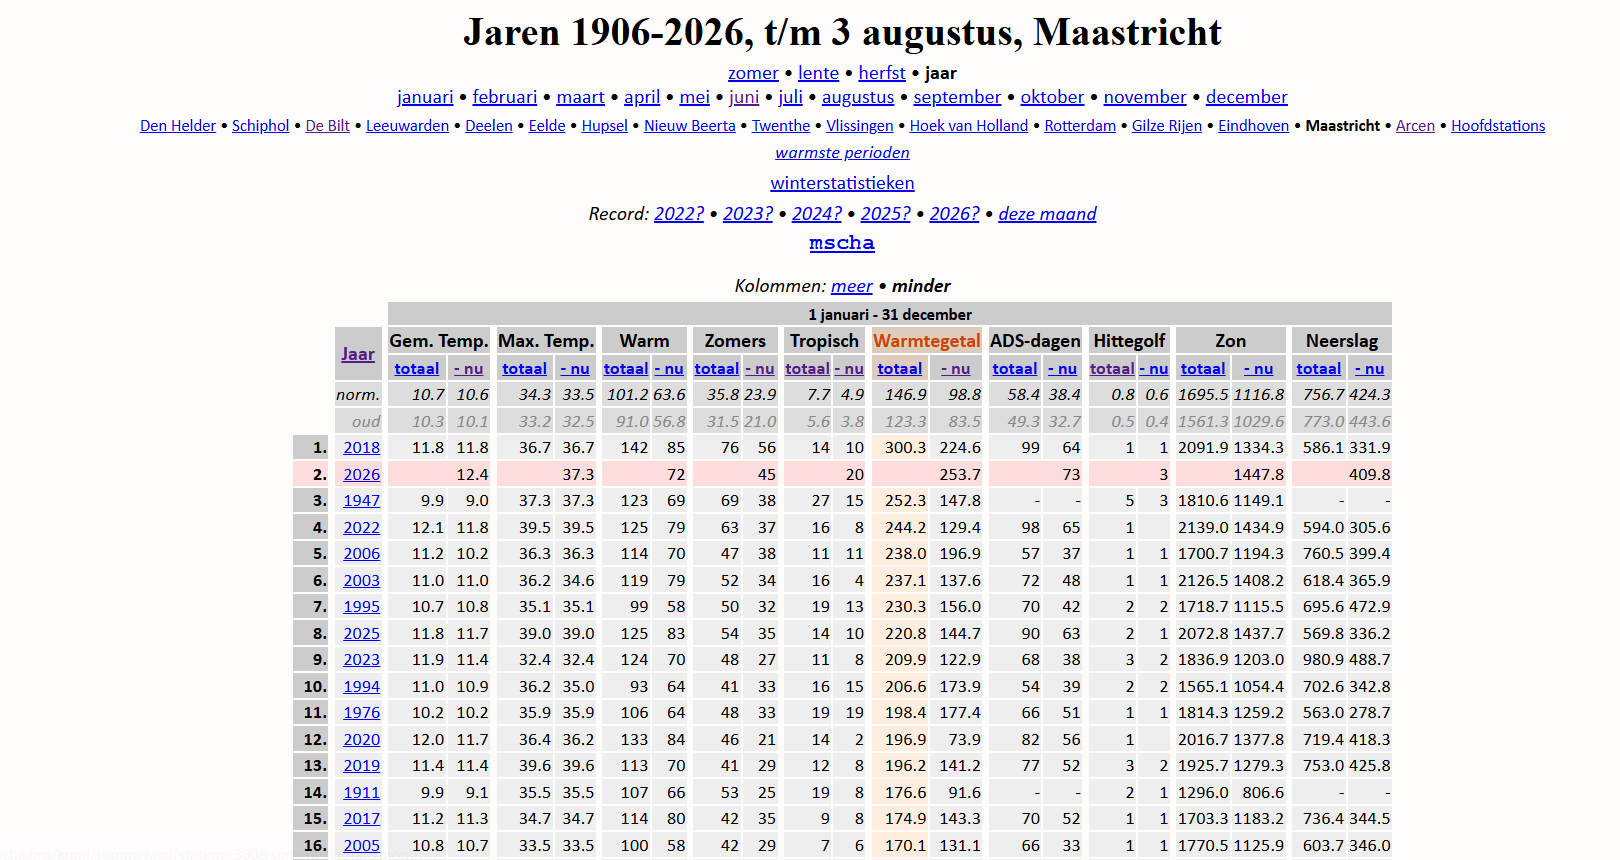Switch to the De Bilt station
Image resolution: width=1620 pixels, height=860 pixels.
(x=328, y=126)
